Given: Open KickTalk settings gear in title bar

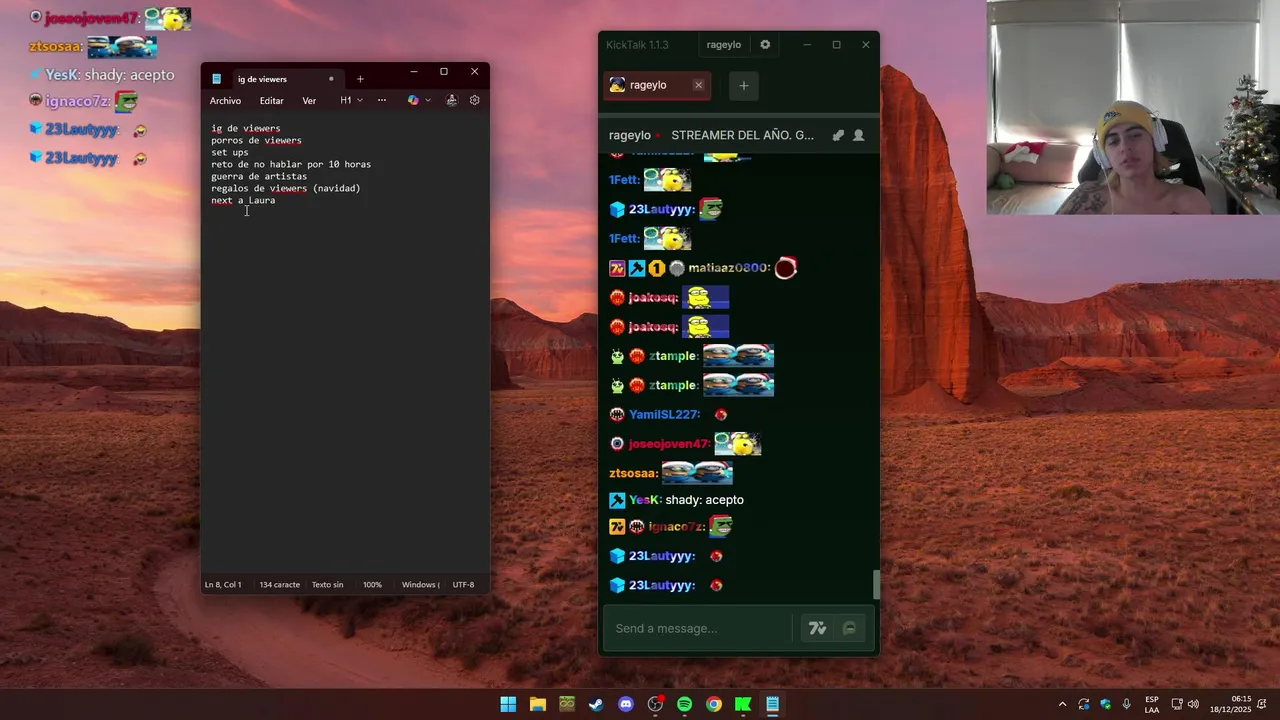Looking at the screenshot, I should tap(765, 44).
